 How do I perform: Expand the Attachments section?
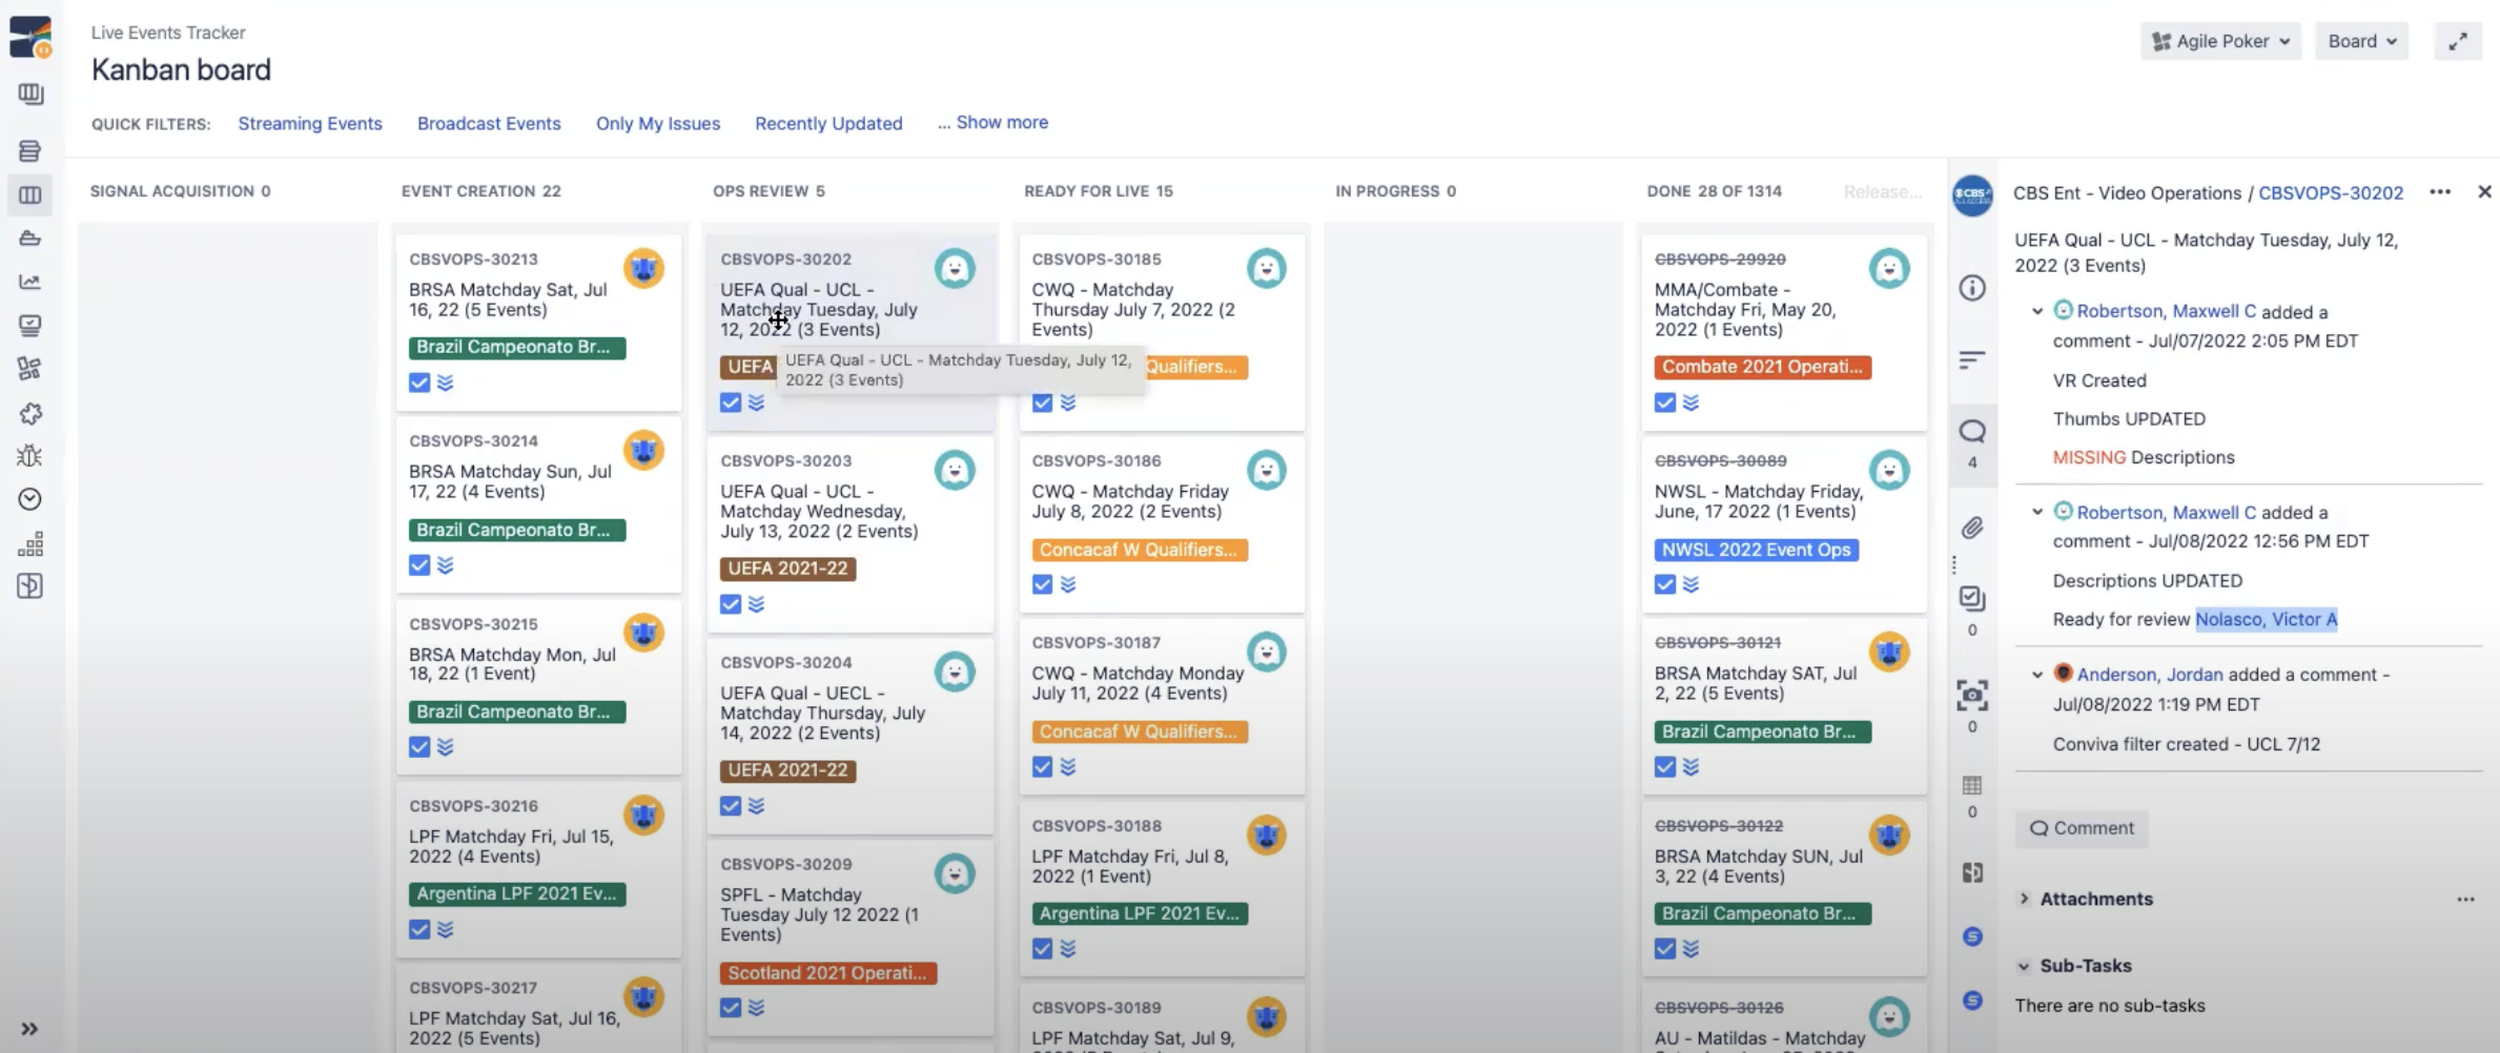click(2024, 898)
